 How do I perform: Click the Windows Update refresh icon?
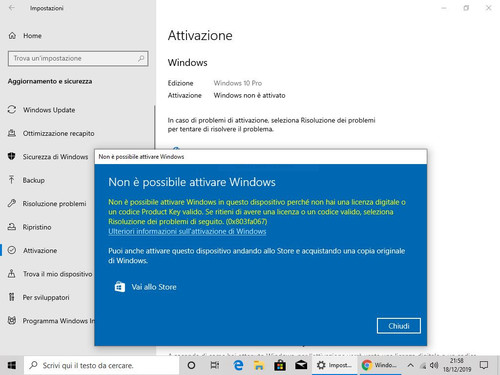click(12, 110)
